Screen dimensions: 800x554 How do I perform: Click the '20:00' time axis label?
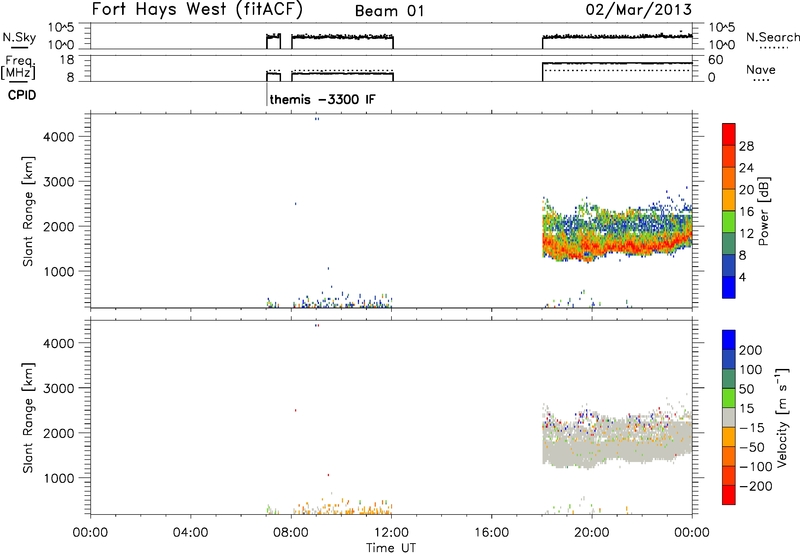tap(592, 533)
